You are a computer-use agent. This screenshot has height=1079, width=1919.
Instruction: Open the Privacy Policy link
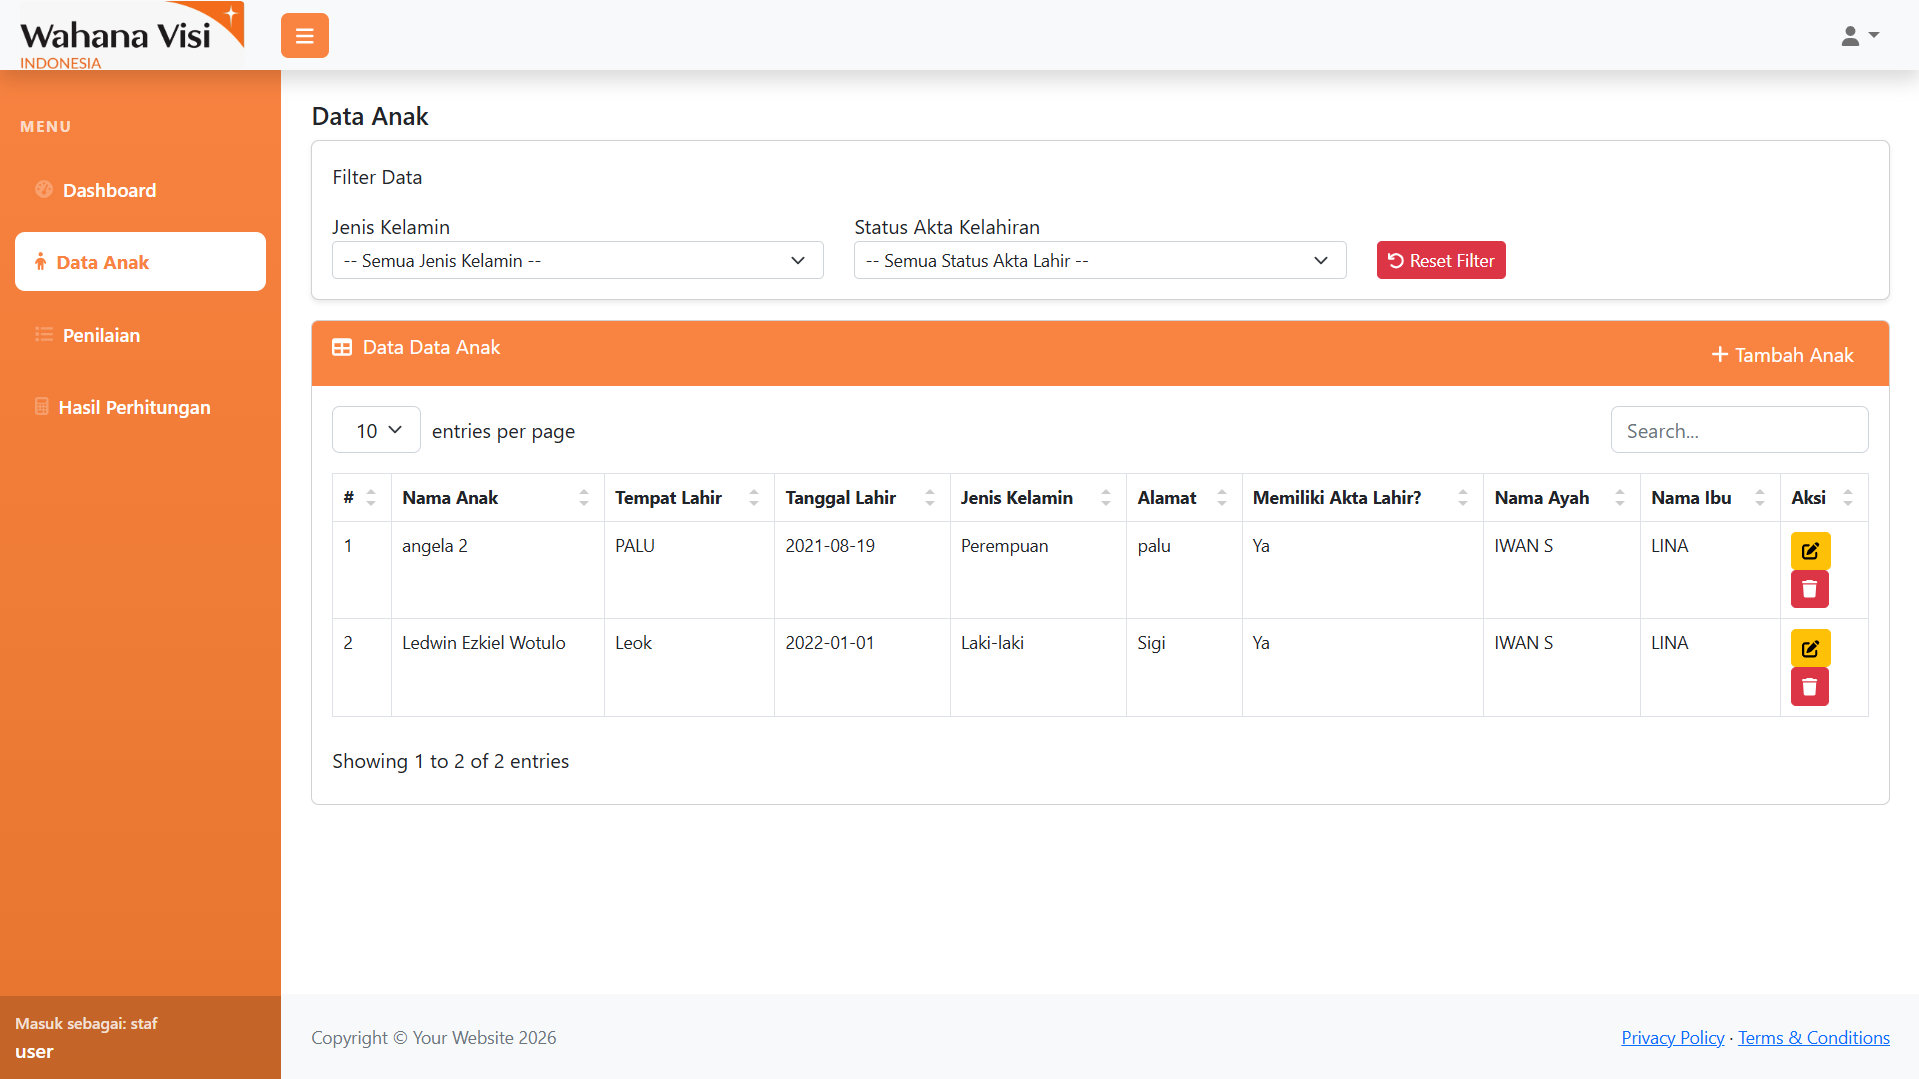click(1672, 1038)
